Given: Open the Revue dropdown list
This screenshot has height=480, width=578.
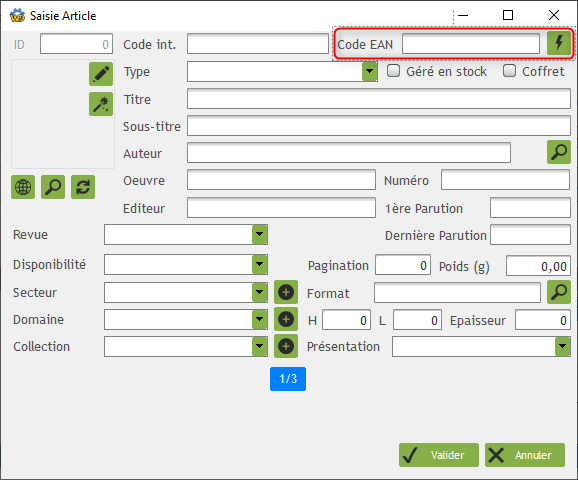Looking at the screenshot, I should (x=260, y=234).
